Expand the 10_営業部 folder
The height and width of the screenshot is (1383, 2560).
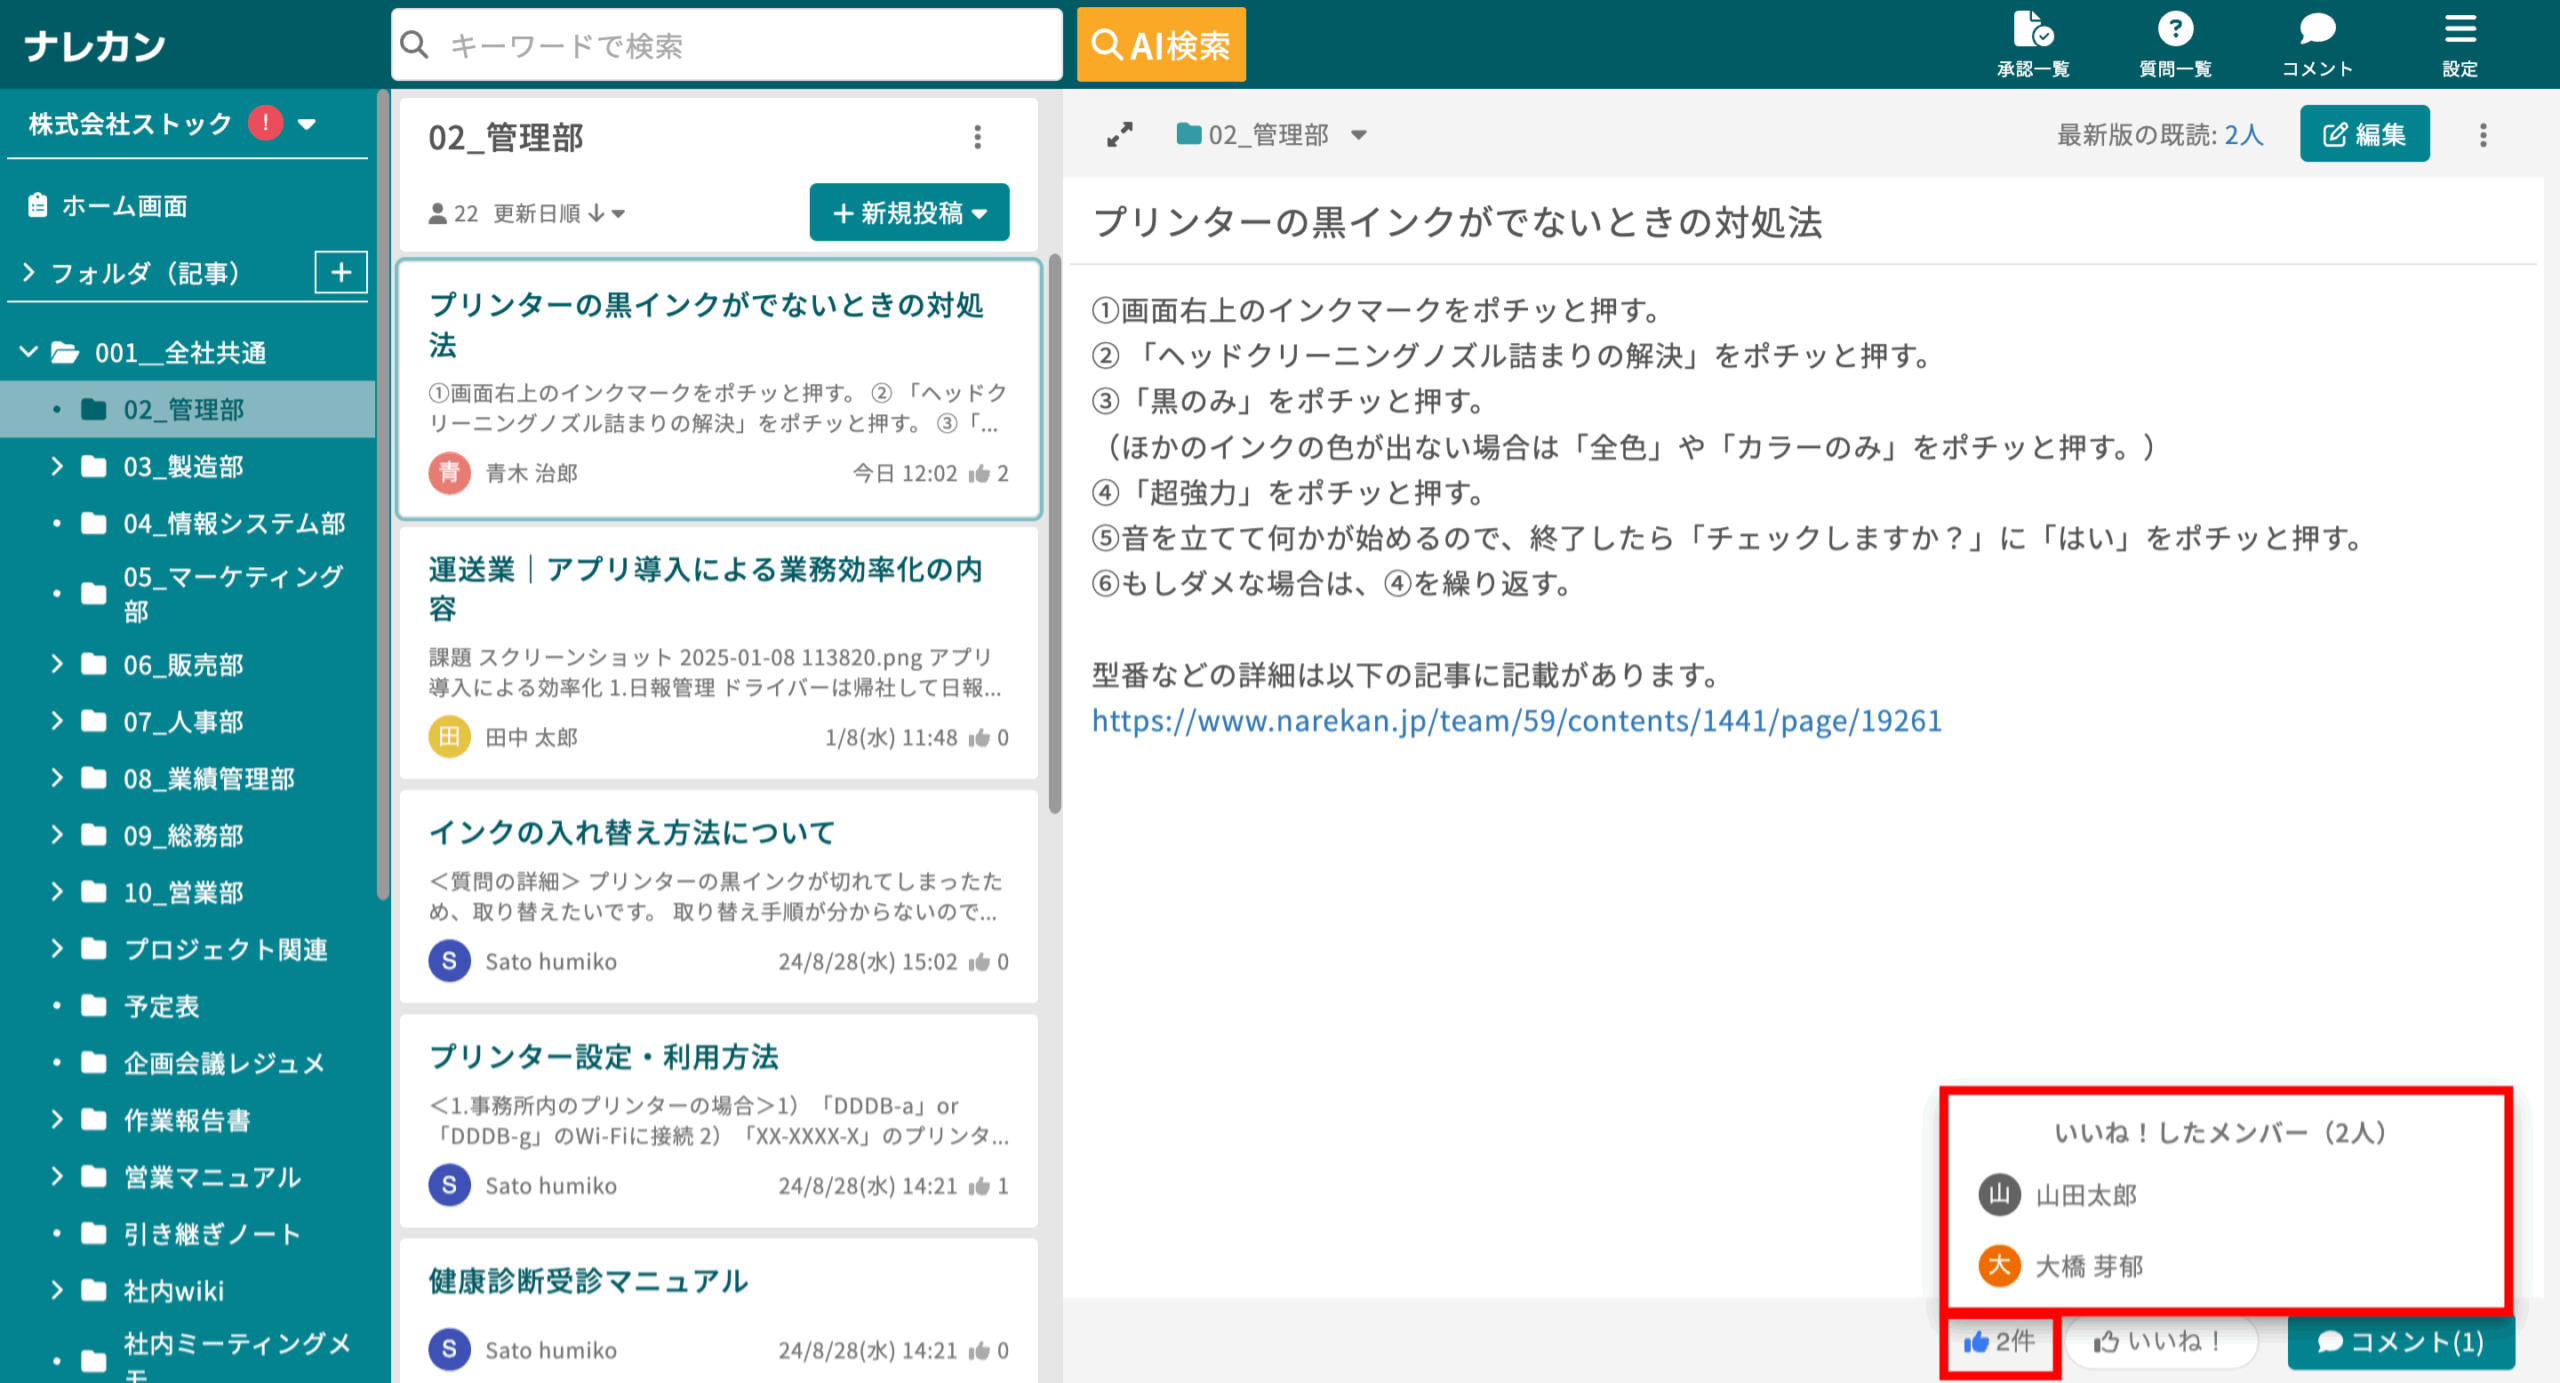pyautogui.click(x=57, y=892)
